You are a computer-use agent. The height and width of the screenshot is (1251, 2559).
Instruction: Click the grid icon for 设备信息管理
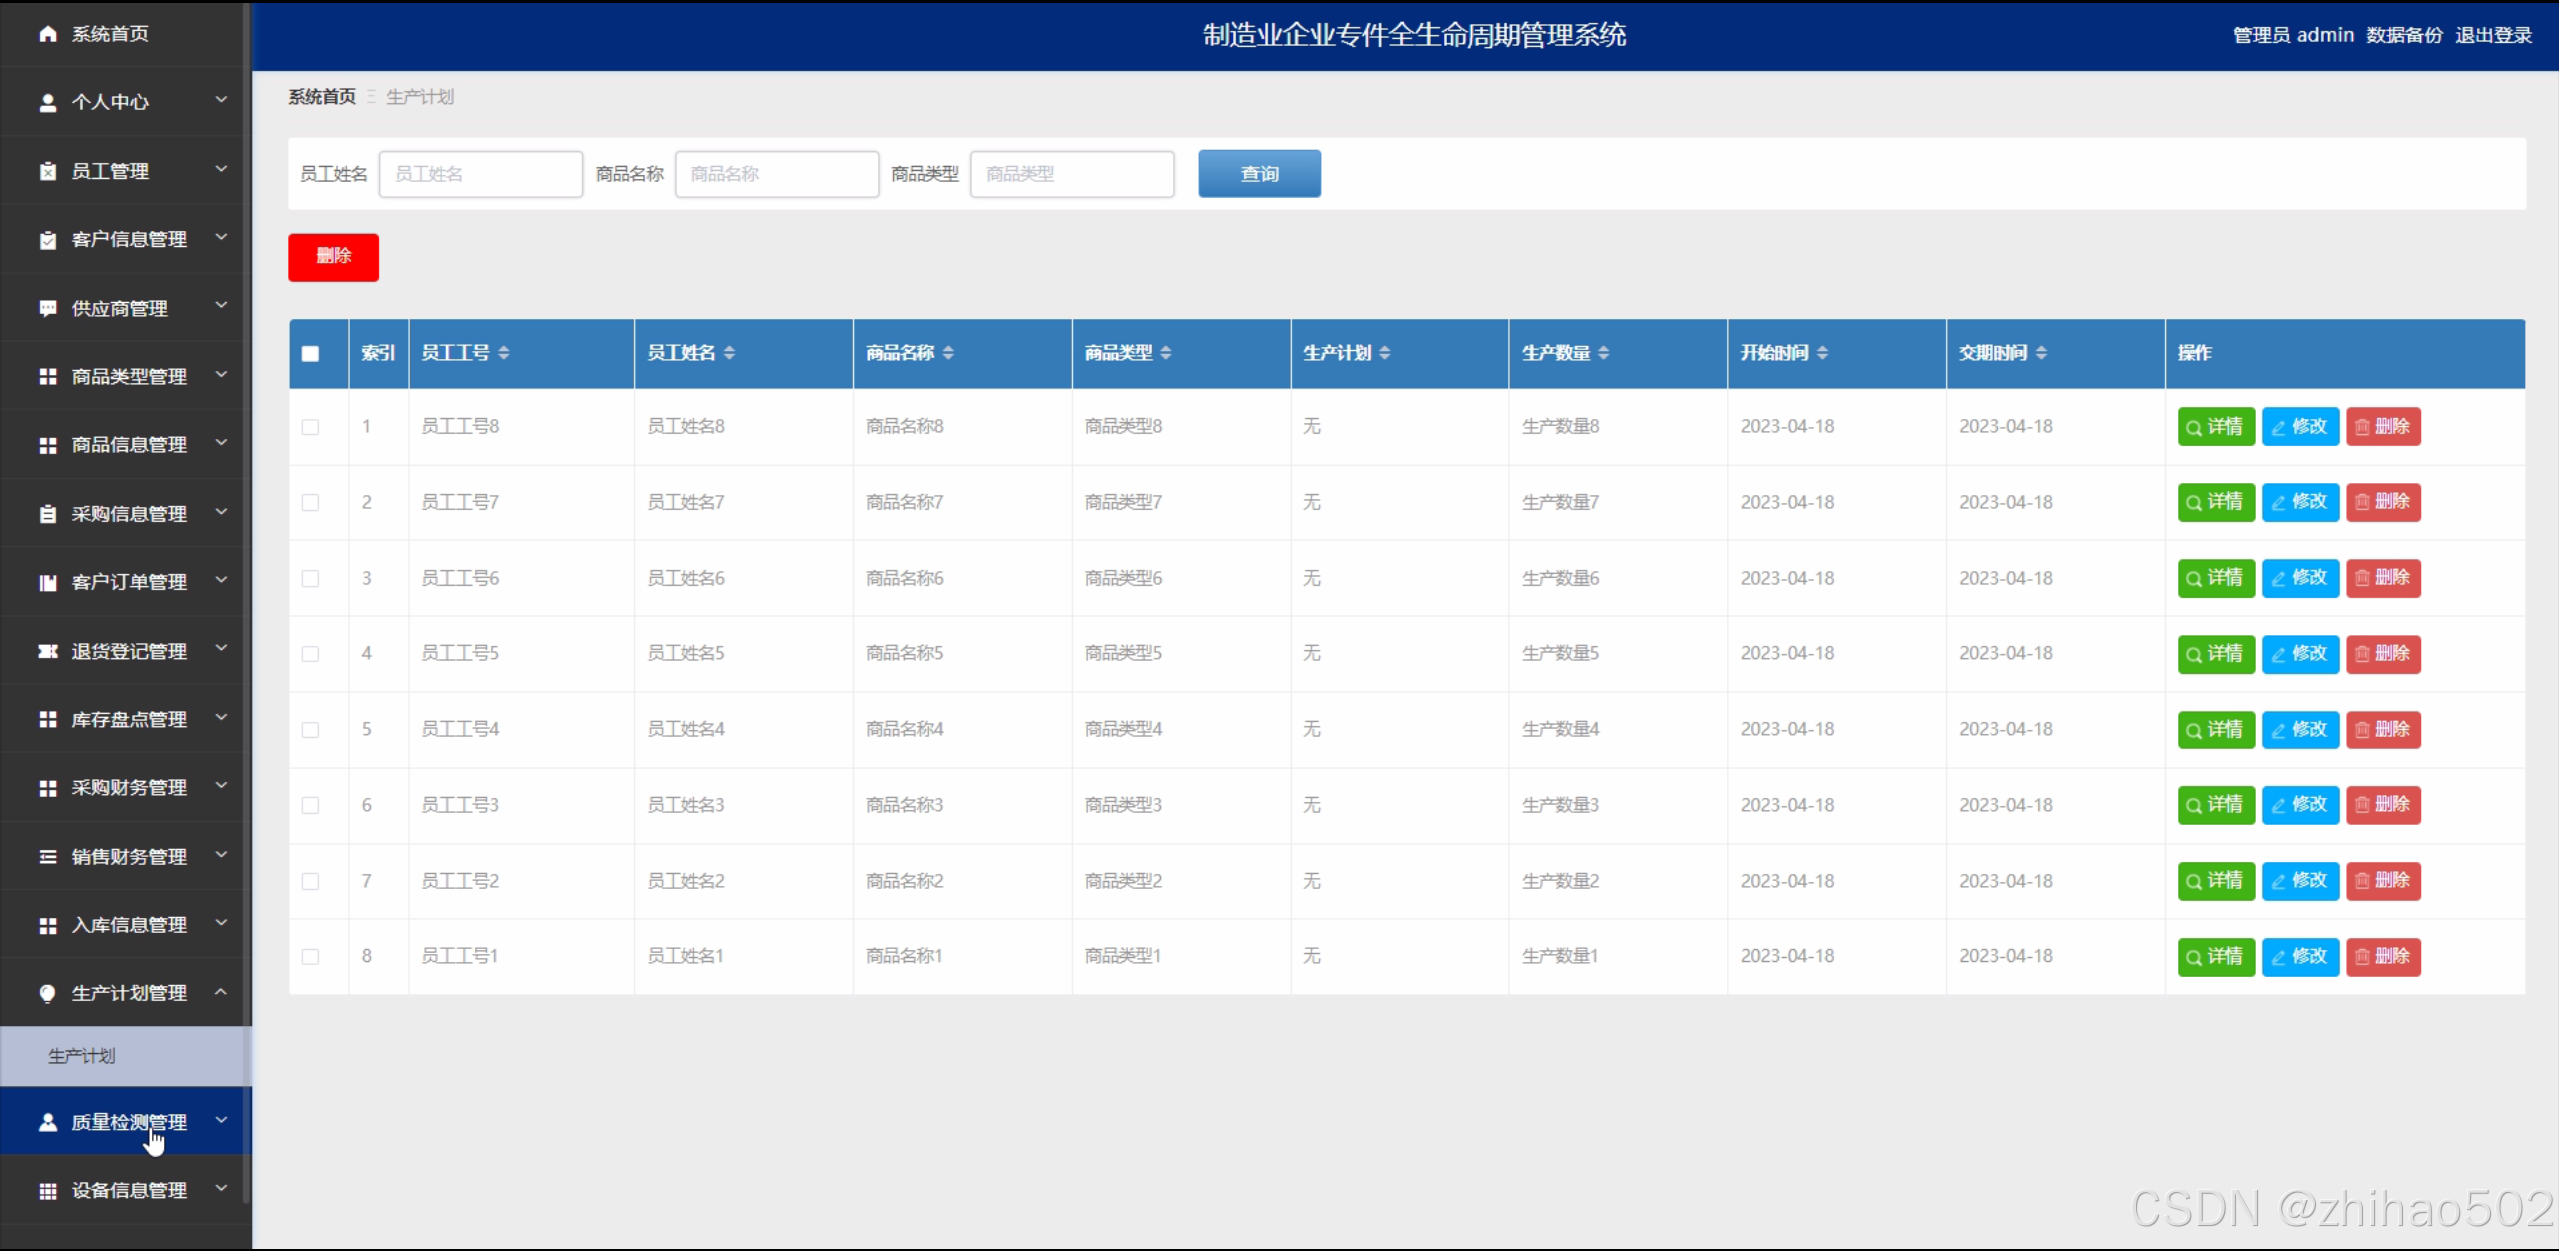coord(47,1190)
